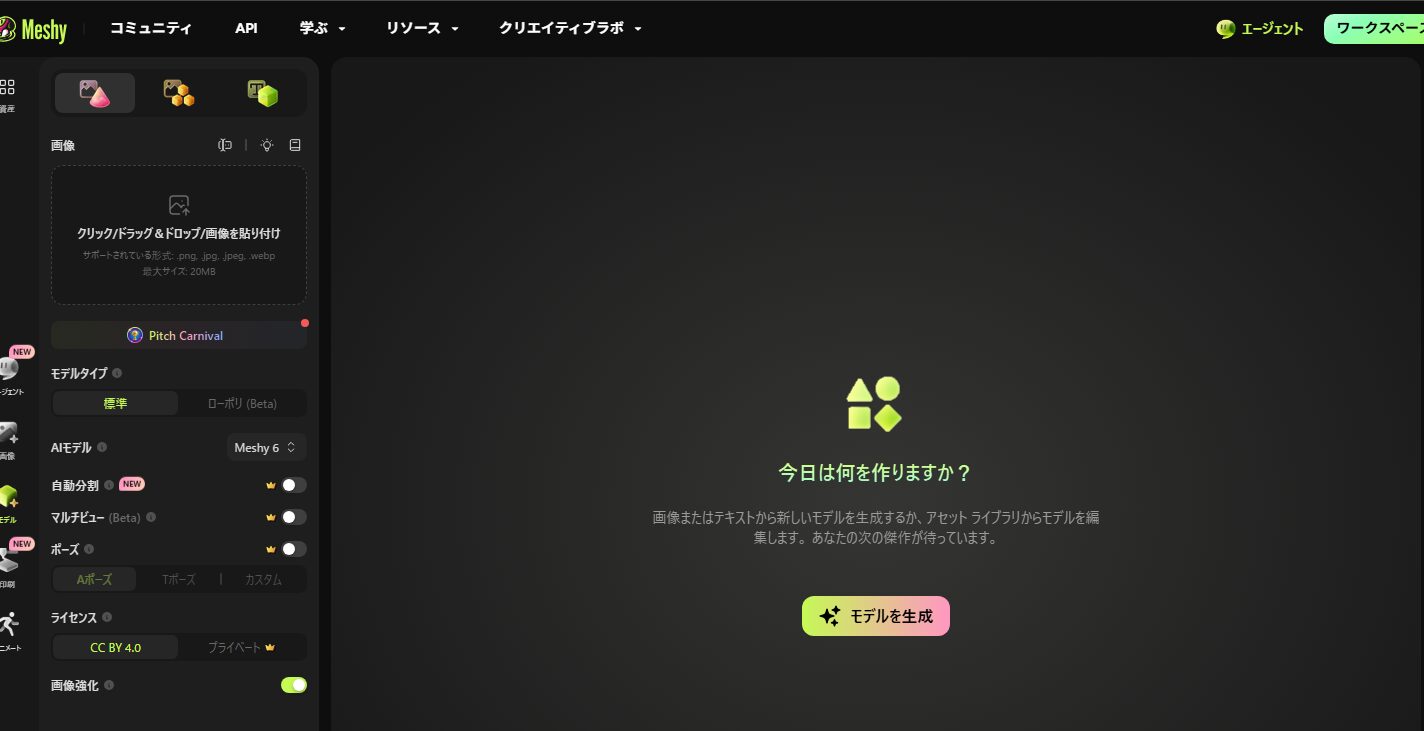Click info icon next to 画像強化
1424x731 pixels.
109,685
